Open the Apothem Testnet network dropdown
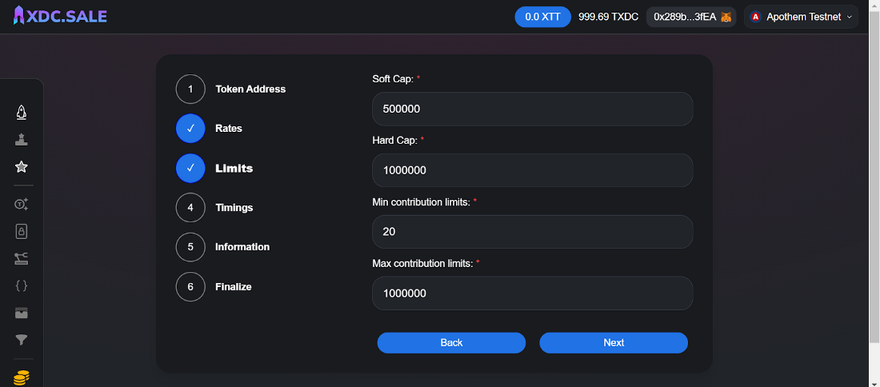The width and height of the screenshot is (880, 387). (801, 17)
